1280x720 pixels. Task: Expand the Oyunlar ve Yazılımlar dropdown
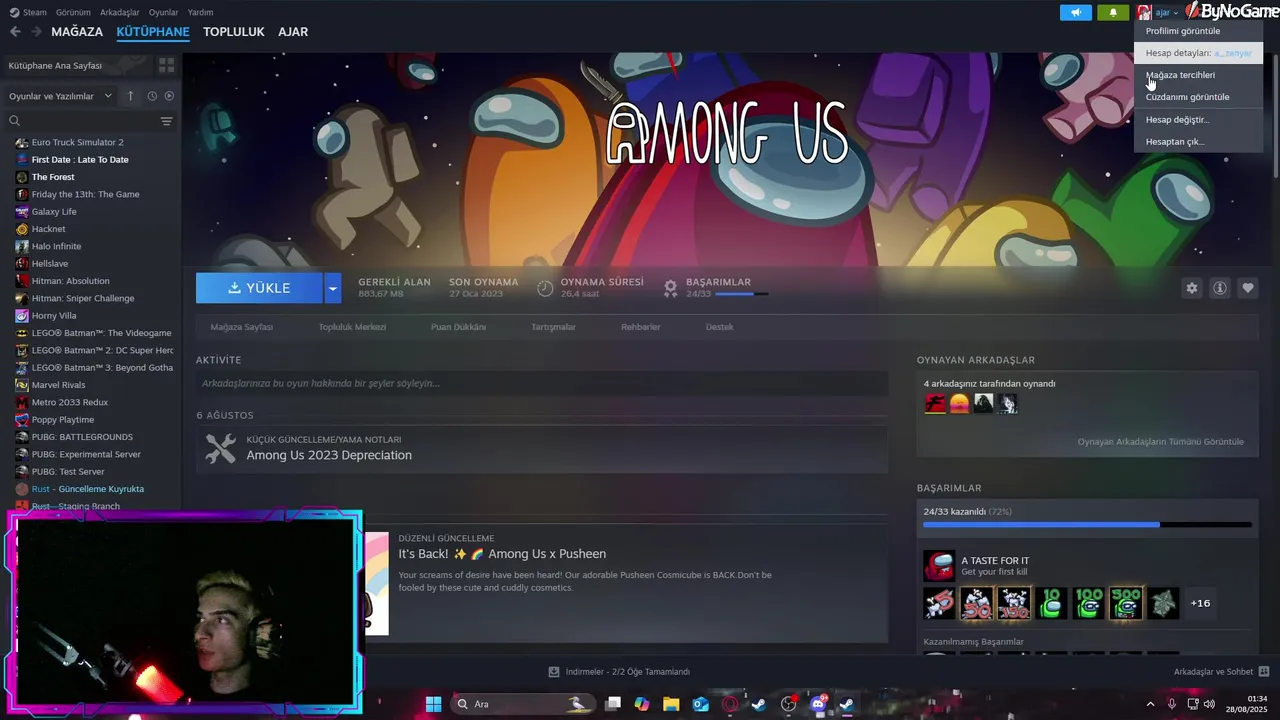tap(61, 96)
